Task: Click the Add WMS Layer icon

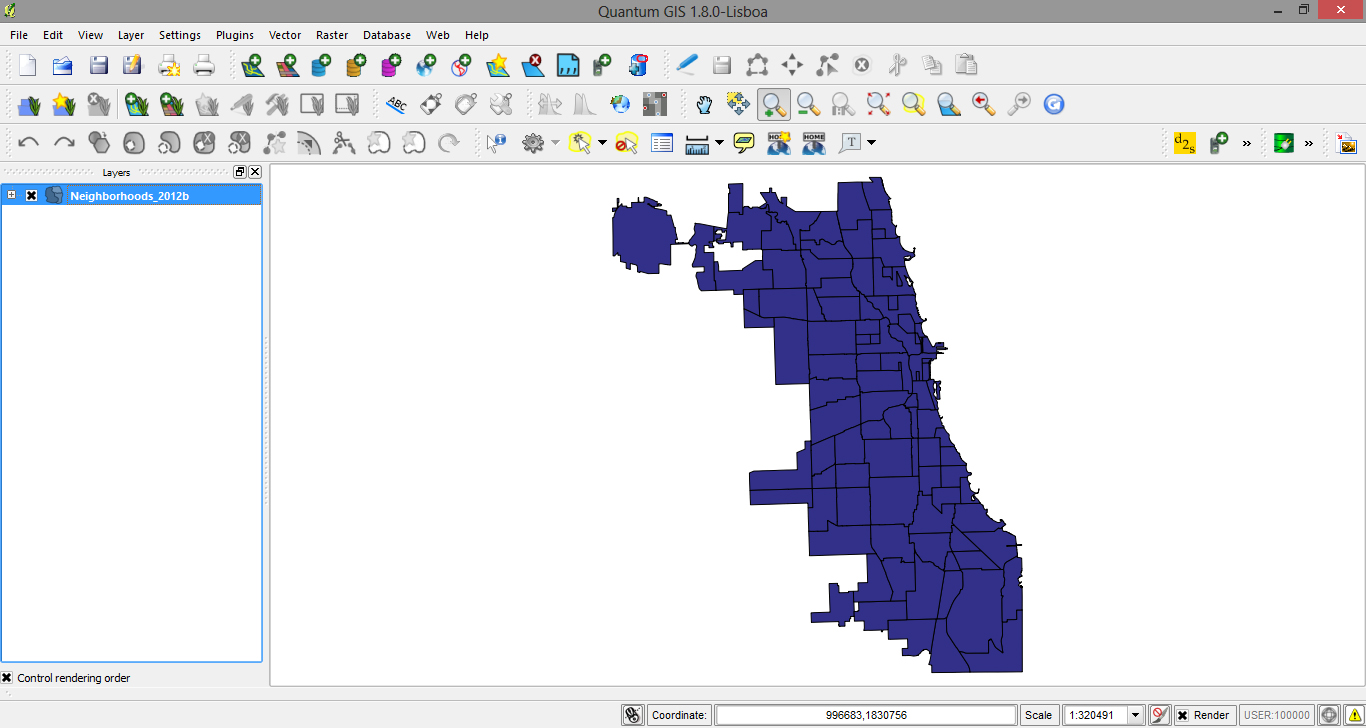Action: pos(425,64)
